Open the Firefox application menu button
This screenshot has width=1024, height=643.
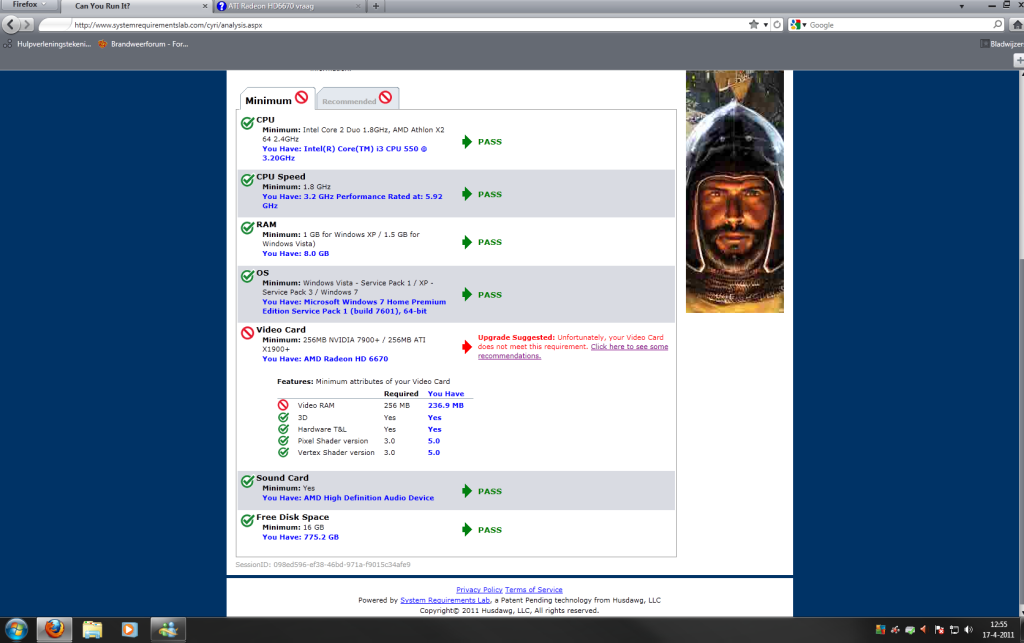tap(29, 5)
